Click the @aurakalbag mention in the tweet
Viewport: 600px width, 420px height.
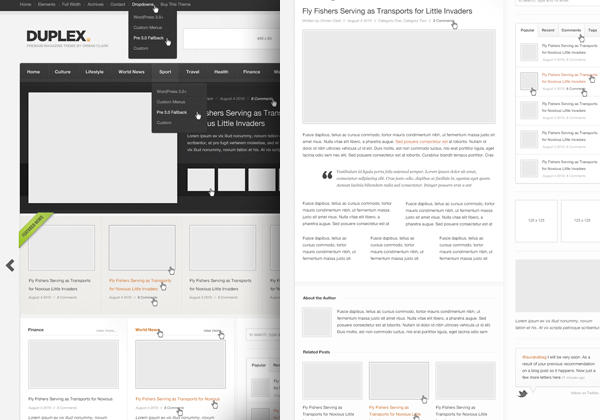pos(534,357)
